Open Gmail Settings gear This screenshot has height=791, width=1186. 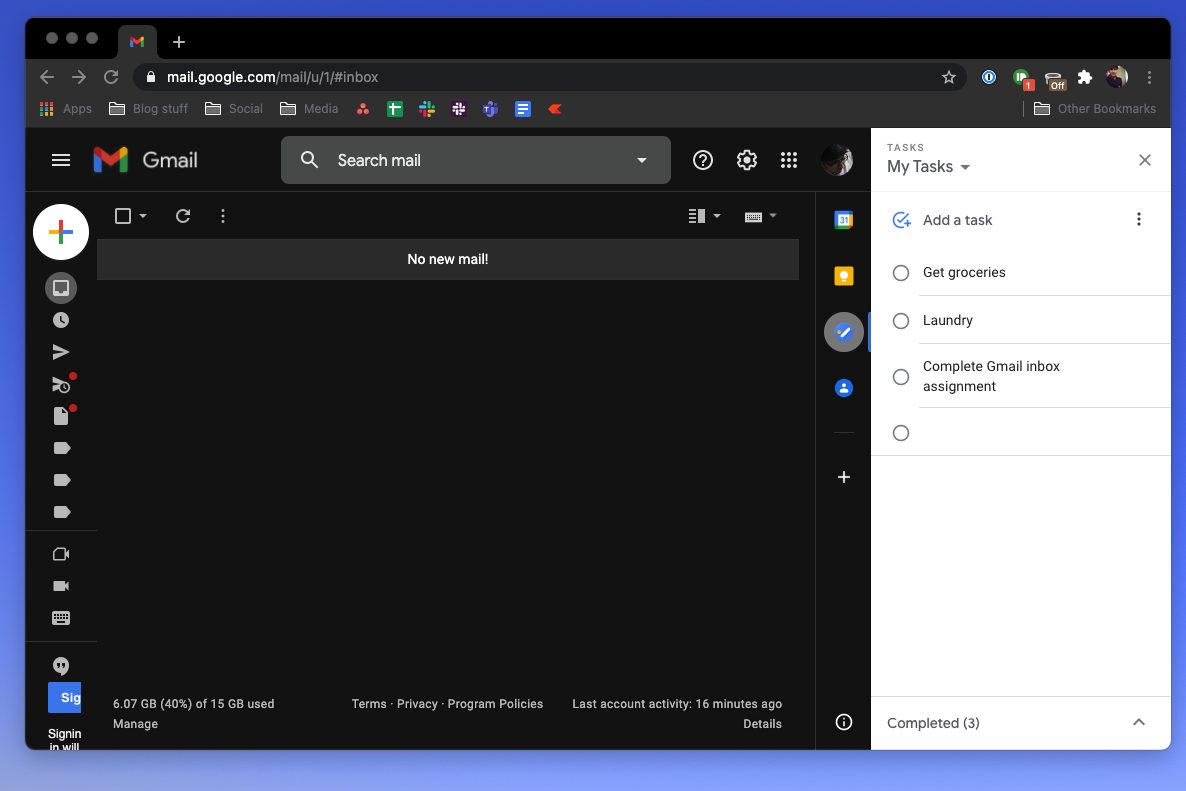[x=747, y=160]
